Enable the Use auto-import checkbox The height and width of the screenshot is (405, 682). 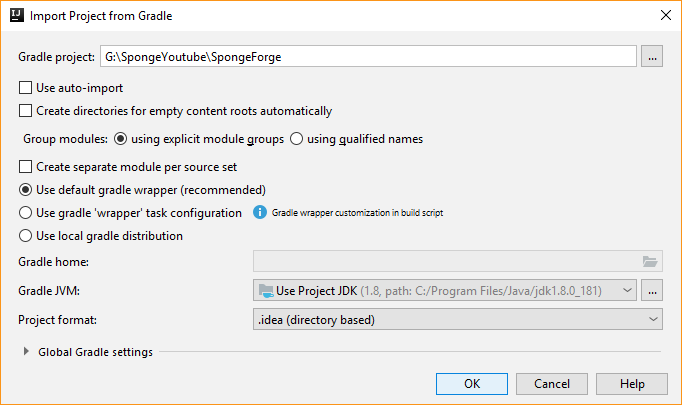[26, 88]
